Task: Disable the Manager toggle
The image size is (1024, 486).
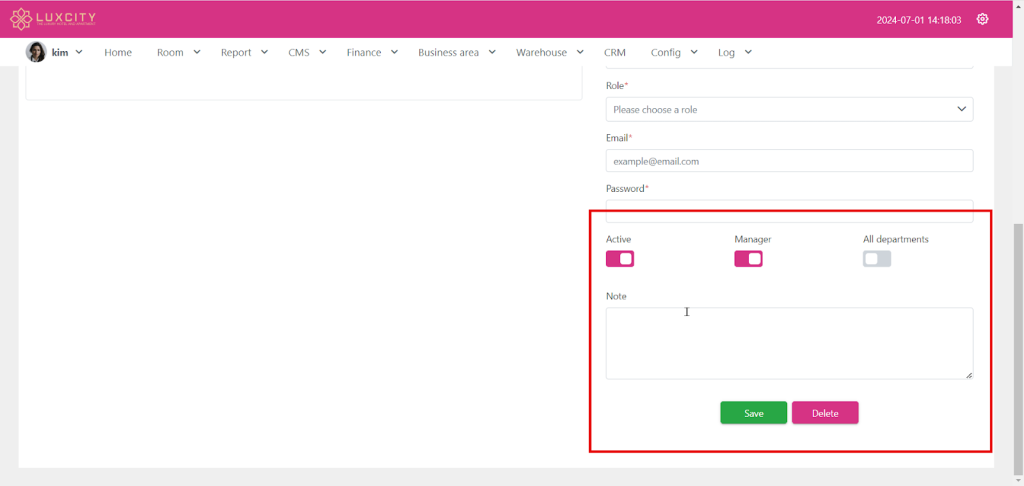Action: [748, 259]
